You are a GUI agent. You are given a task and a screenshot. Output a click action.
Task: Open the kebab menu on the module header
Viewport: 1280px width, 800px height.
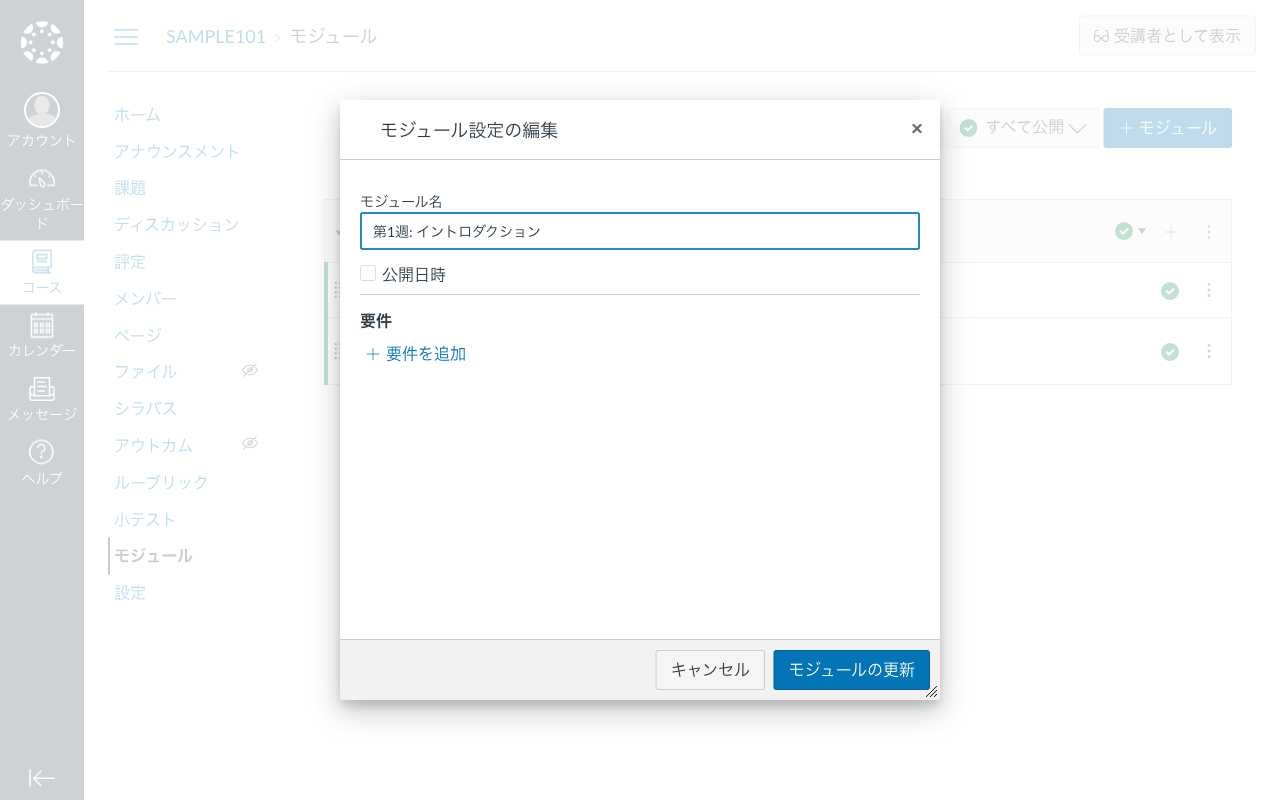1208,231
